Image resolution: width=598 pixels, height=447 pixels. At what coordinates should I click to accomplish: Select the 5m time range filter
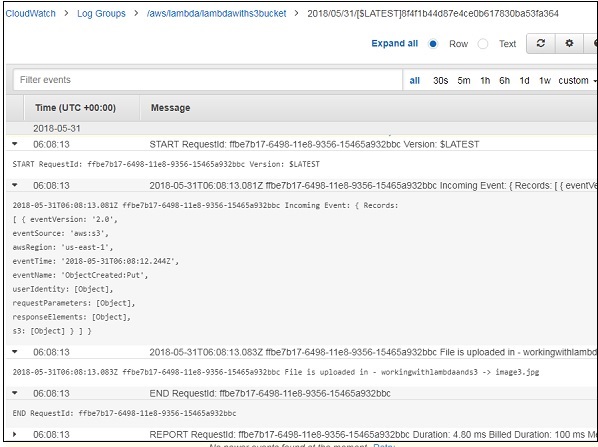pyautogui.click(x=464, y=80)
